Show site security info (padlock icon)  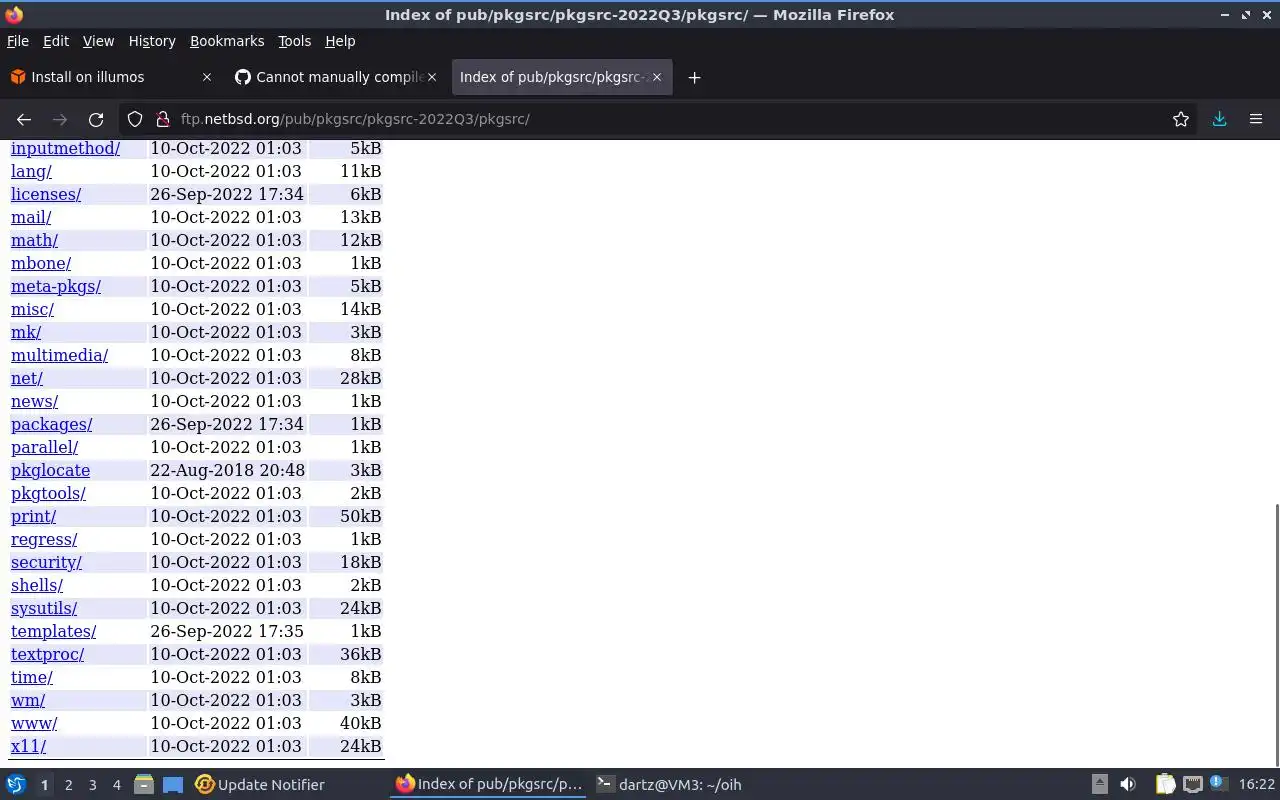click(x=163, y=119)
